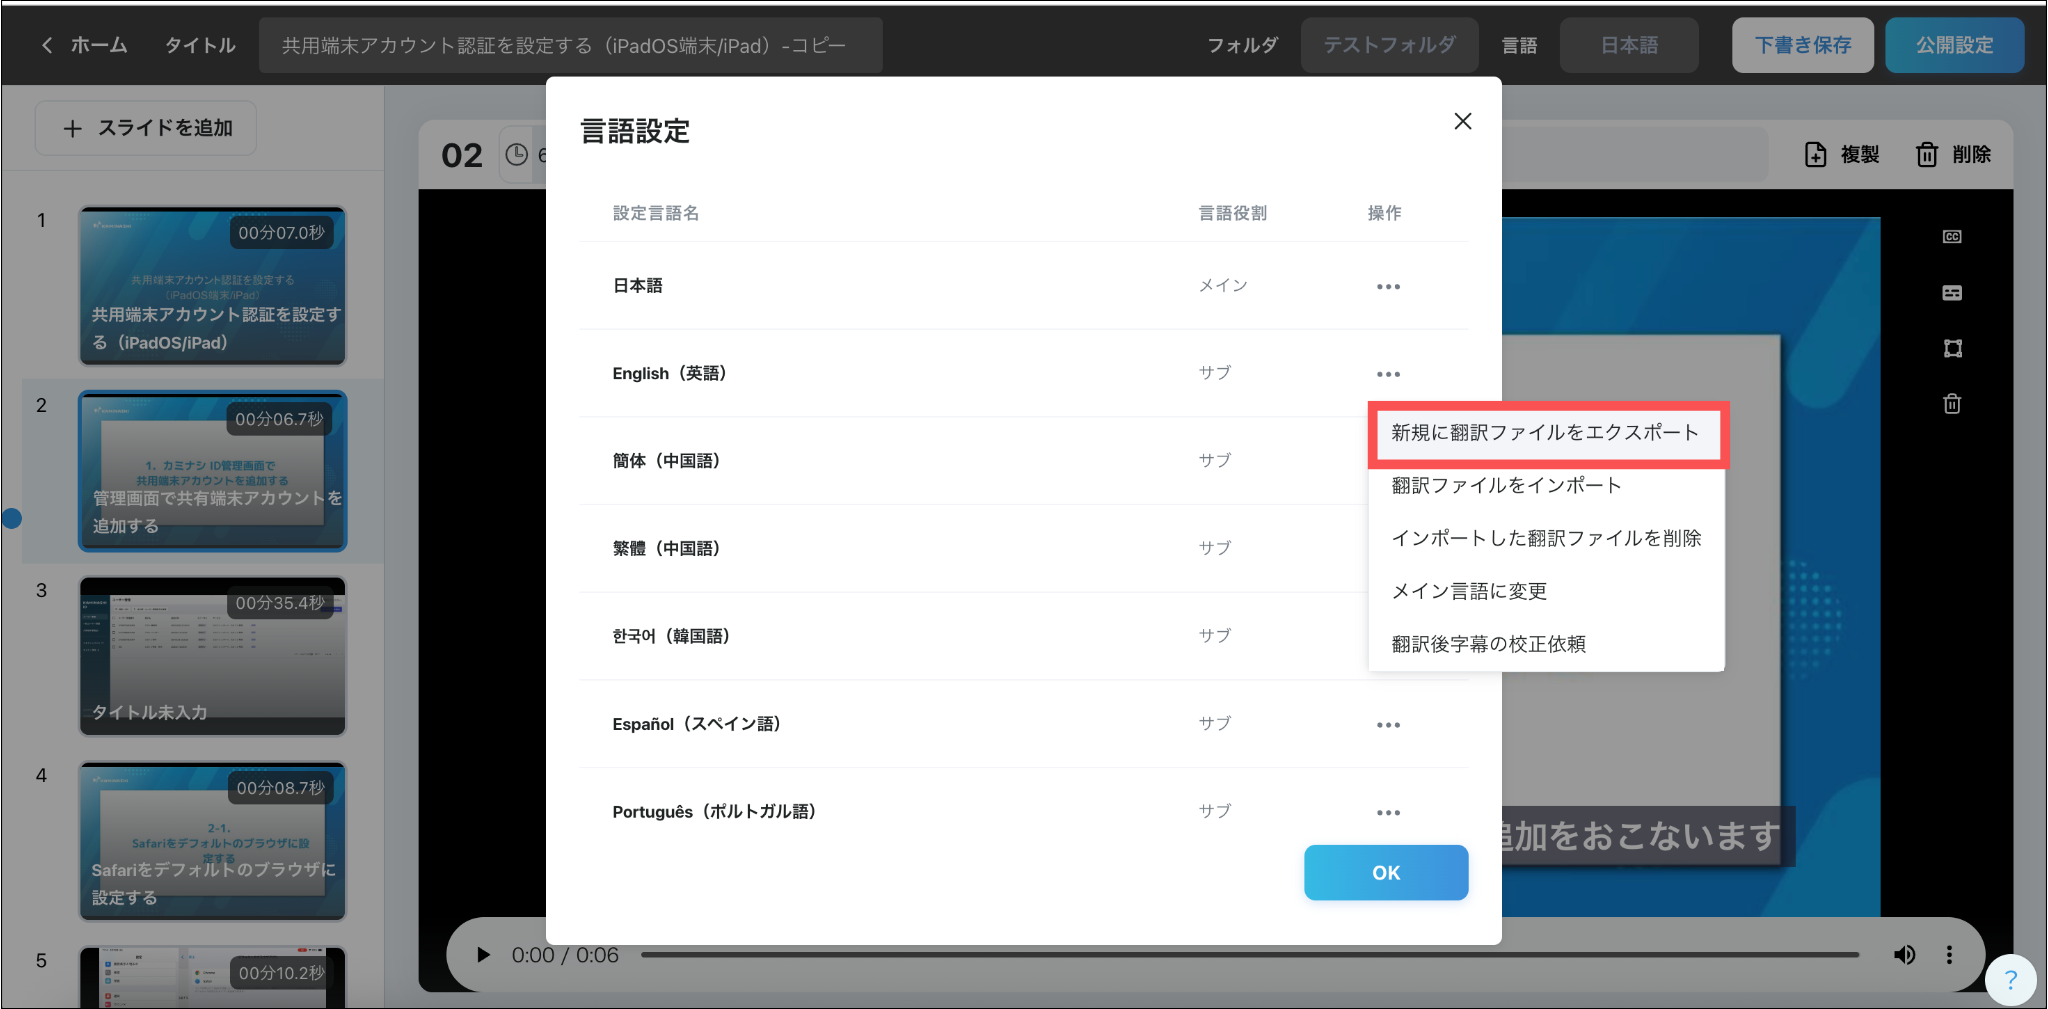This screenshot has height=1009, width=2048.
Task: Go back to ホーム
Action: 85,45
